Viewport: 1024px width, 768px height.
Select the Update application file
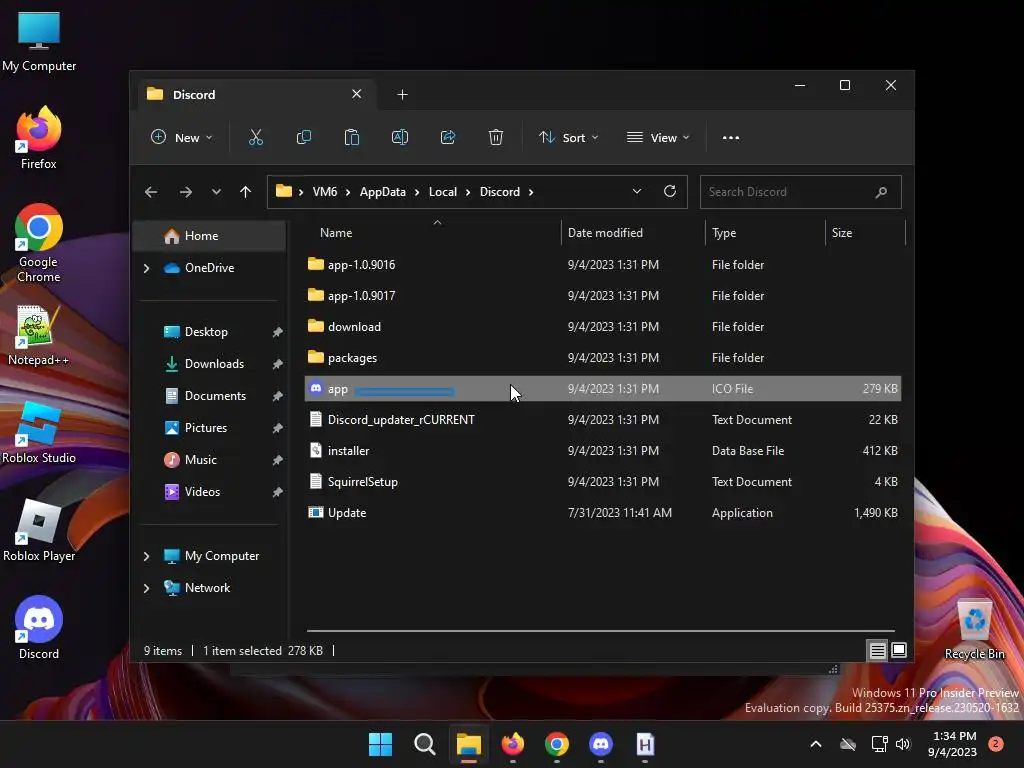tap(603, 513)
